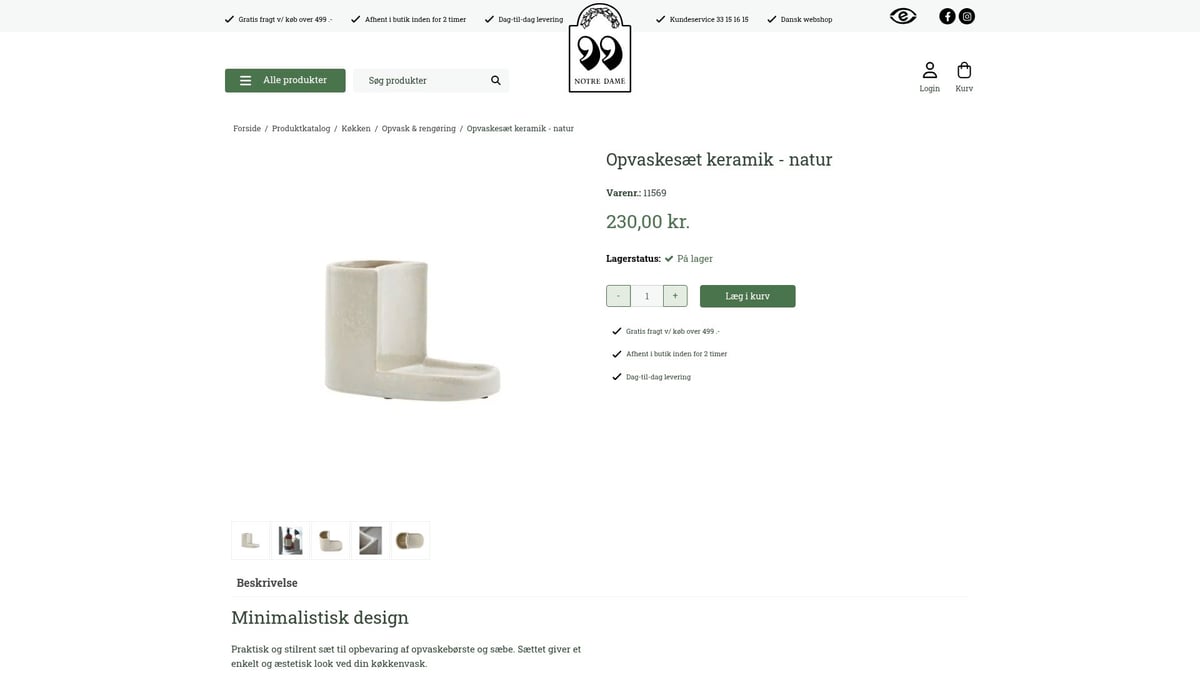
Task: Open the Facebook page icon
Action: [947, 16]
